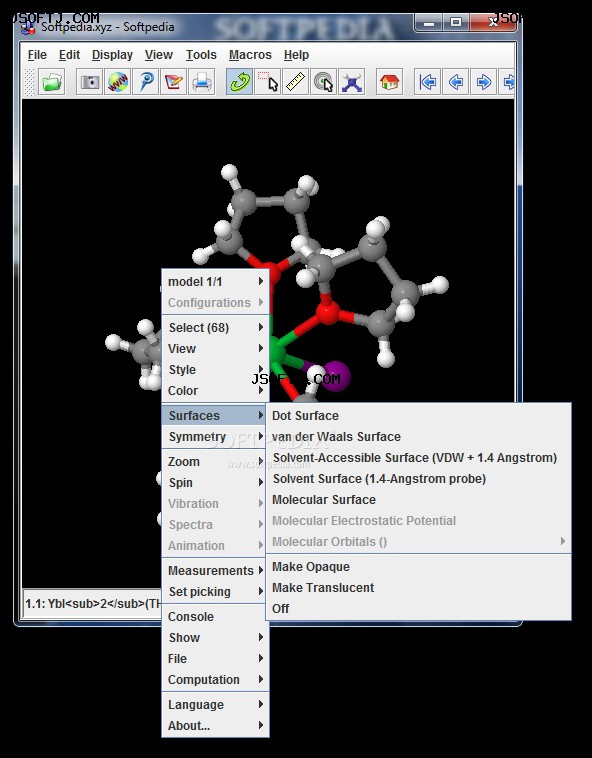The image size is (592, 758).
Task: Expand the Style submenu
Action: [215, 370]
